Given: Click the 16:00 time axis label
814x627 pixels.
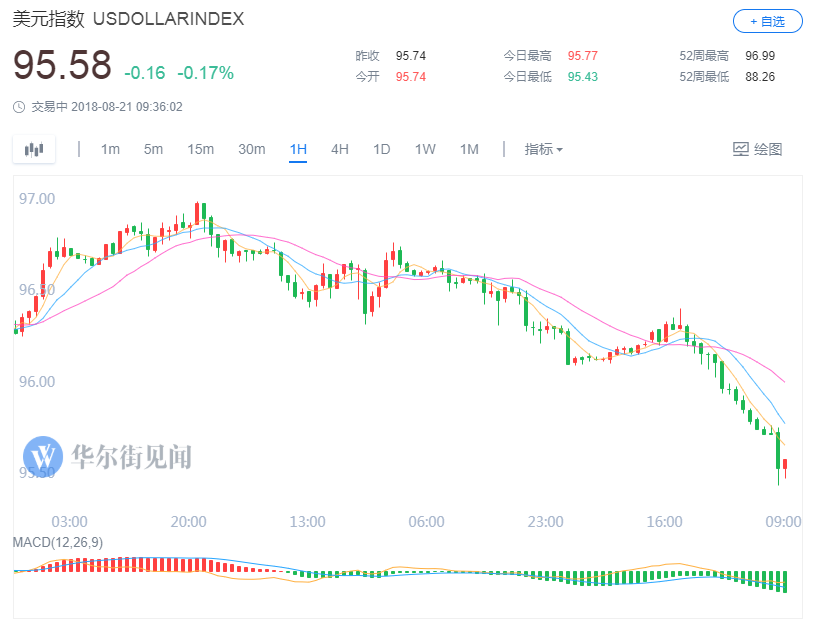Looking at the screenshot, I should tap(664, 522).
